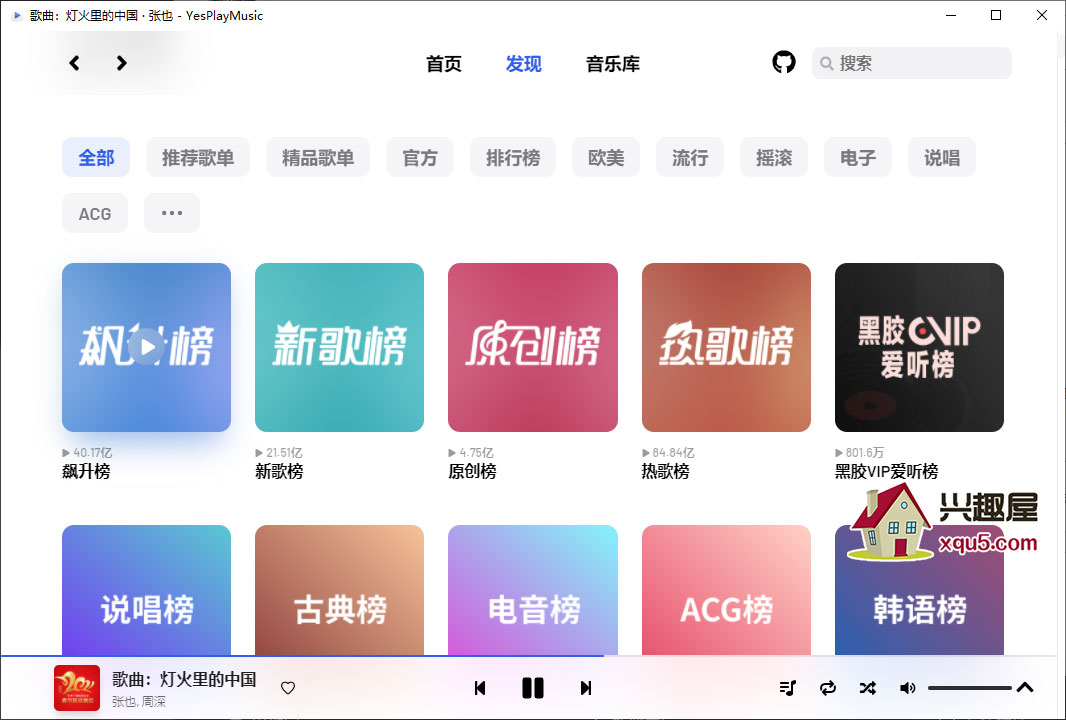
Task: Open the 韩语榜 playlist cover
Action: [x=919, y=590]
